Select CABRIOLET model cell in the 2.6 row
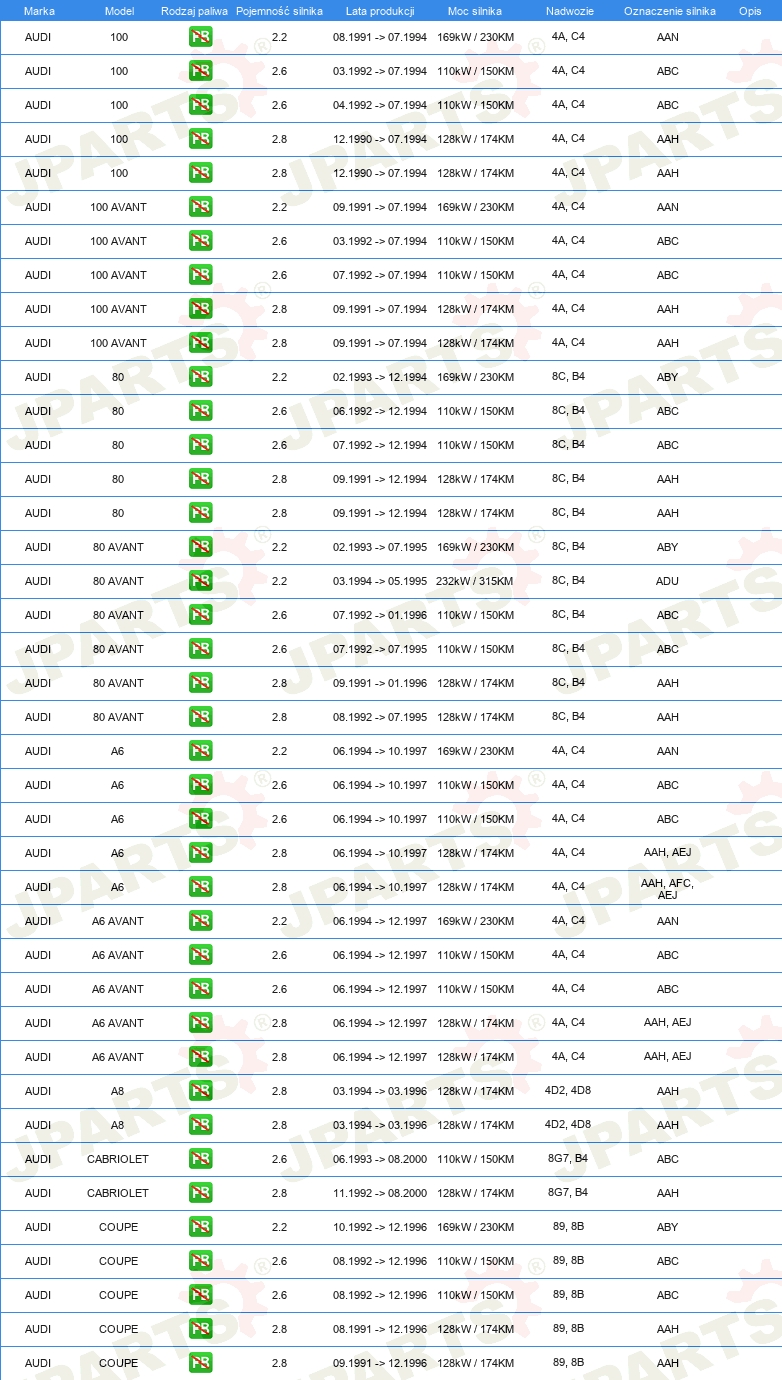The image size is (782, 1380). 118,1160
